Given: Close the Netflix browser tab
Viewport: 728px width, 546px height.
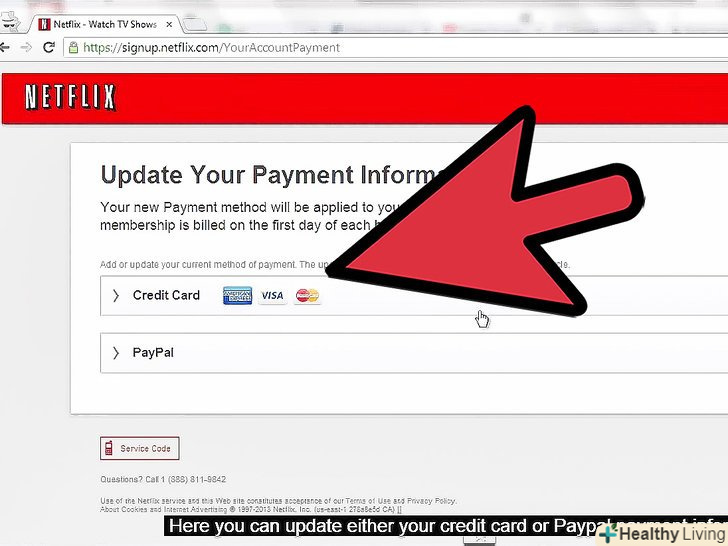Looking at the screenshot, I should pos(169,24).
